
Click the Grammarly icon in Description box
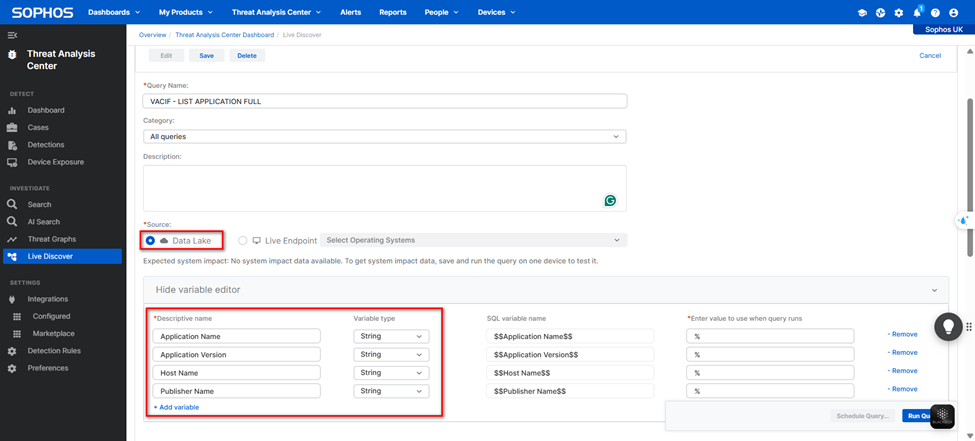(610, 201)
